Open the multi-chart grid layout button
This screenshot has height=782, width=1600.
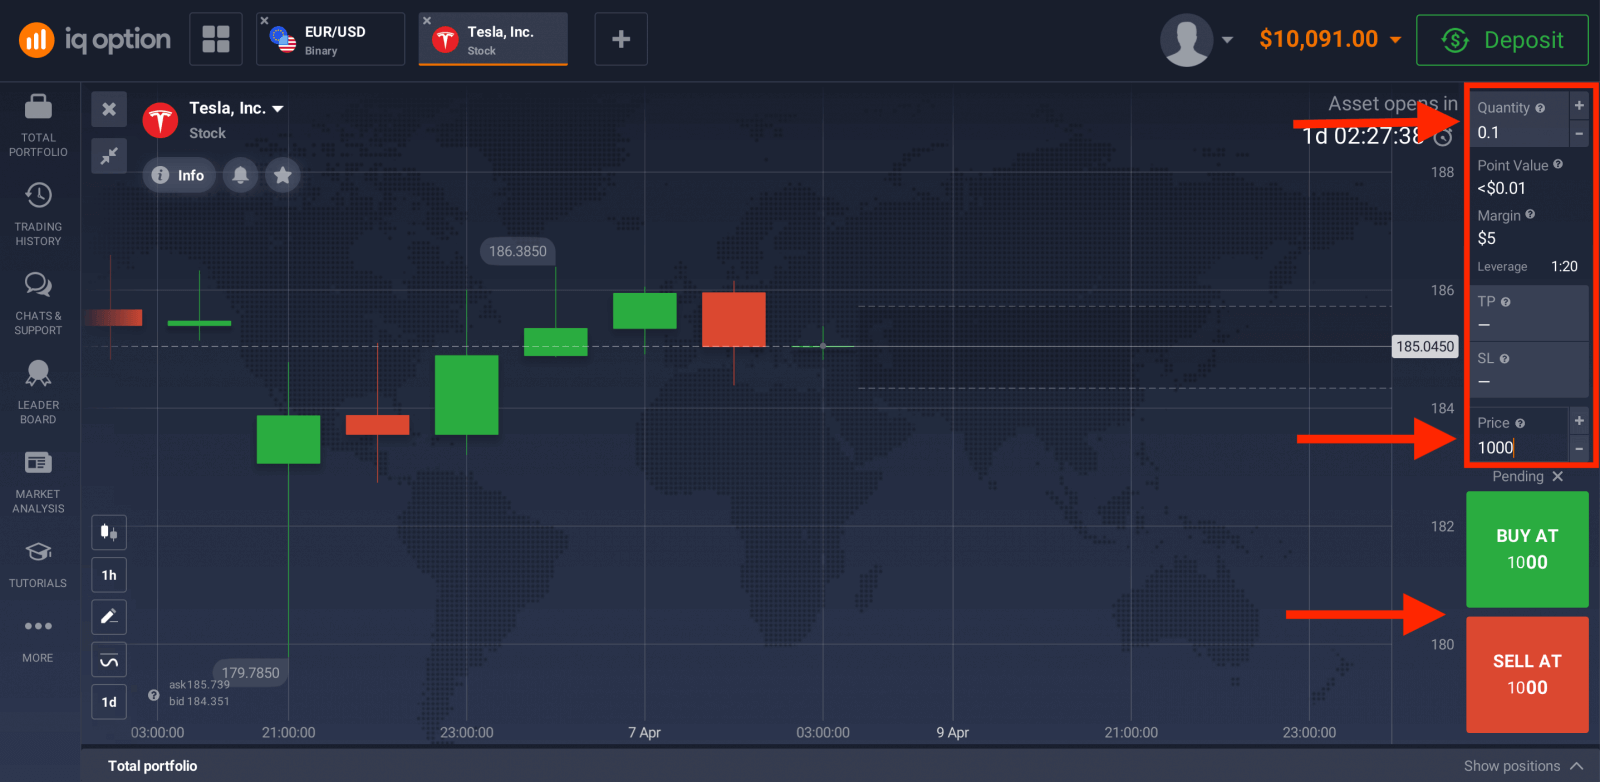point(216,39)
